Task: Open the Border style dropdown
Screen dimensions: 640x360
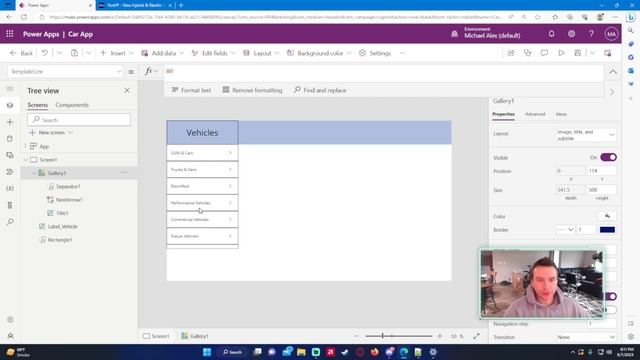Action: pyautogui.click(x=565, y=230)
